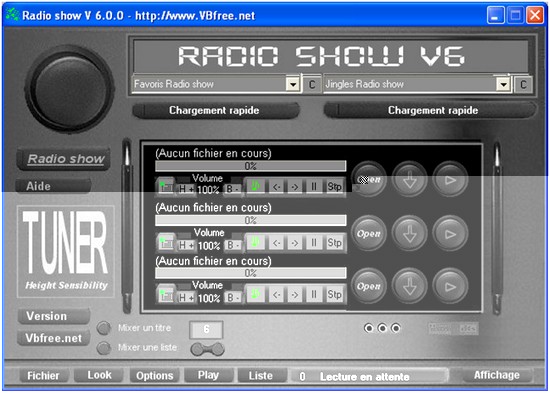Screen dimensions: 550x393
Task: Pause the second player with the II button
Action: (x=314, y=243)
